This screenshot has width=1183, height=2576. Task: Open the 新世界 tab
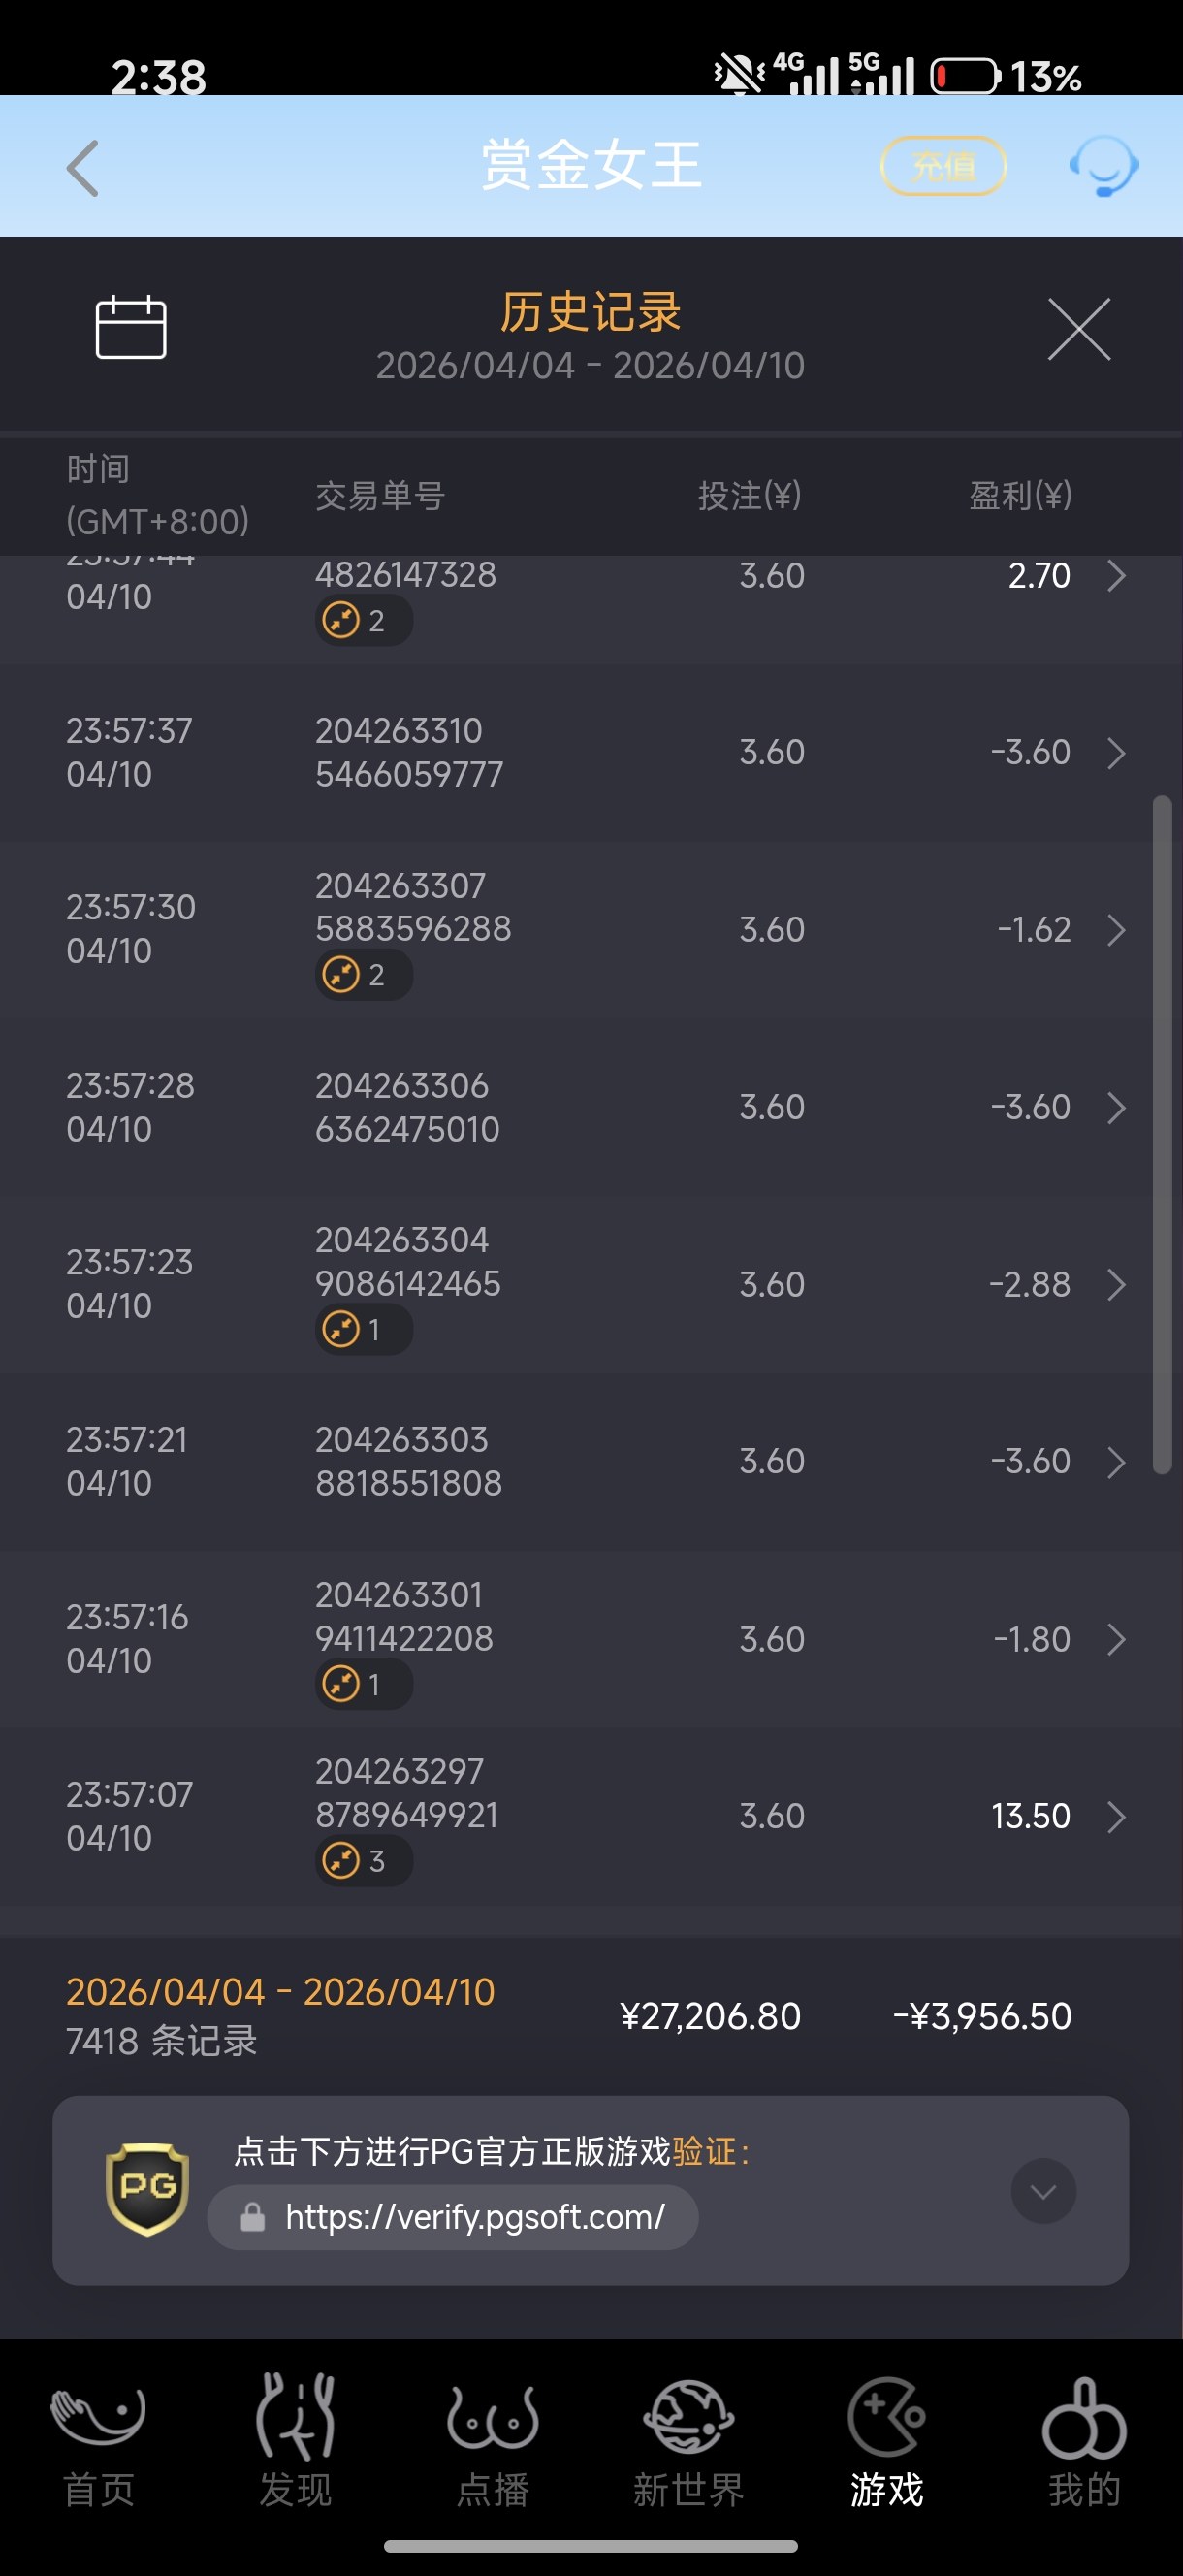(x=689, y=2441)
